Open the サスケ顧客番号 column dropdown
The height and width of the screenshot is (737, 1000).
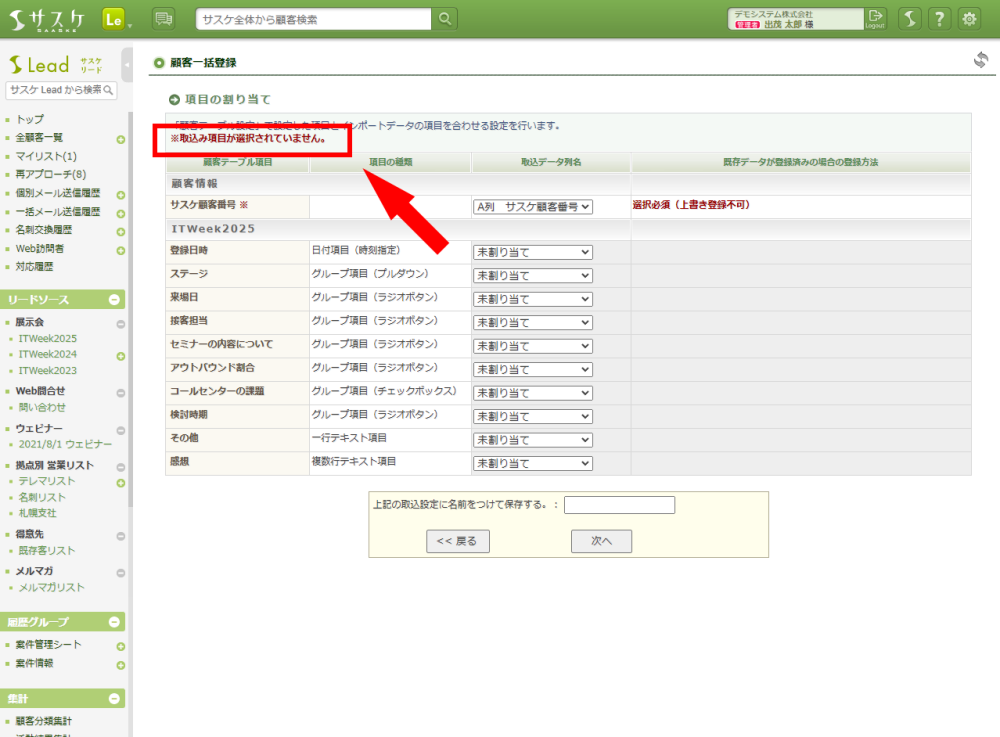(533, 207)
